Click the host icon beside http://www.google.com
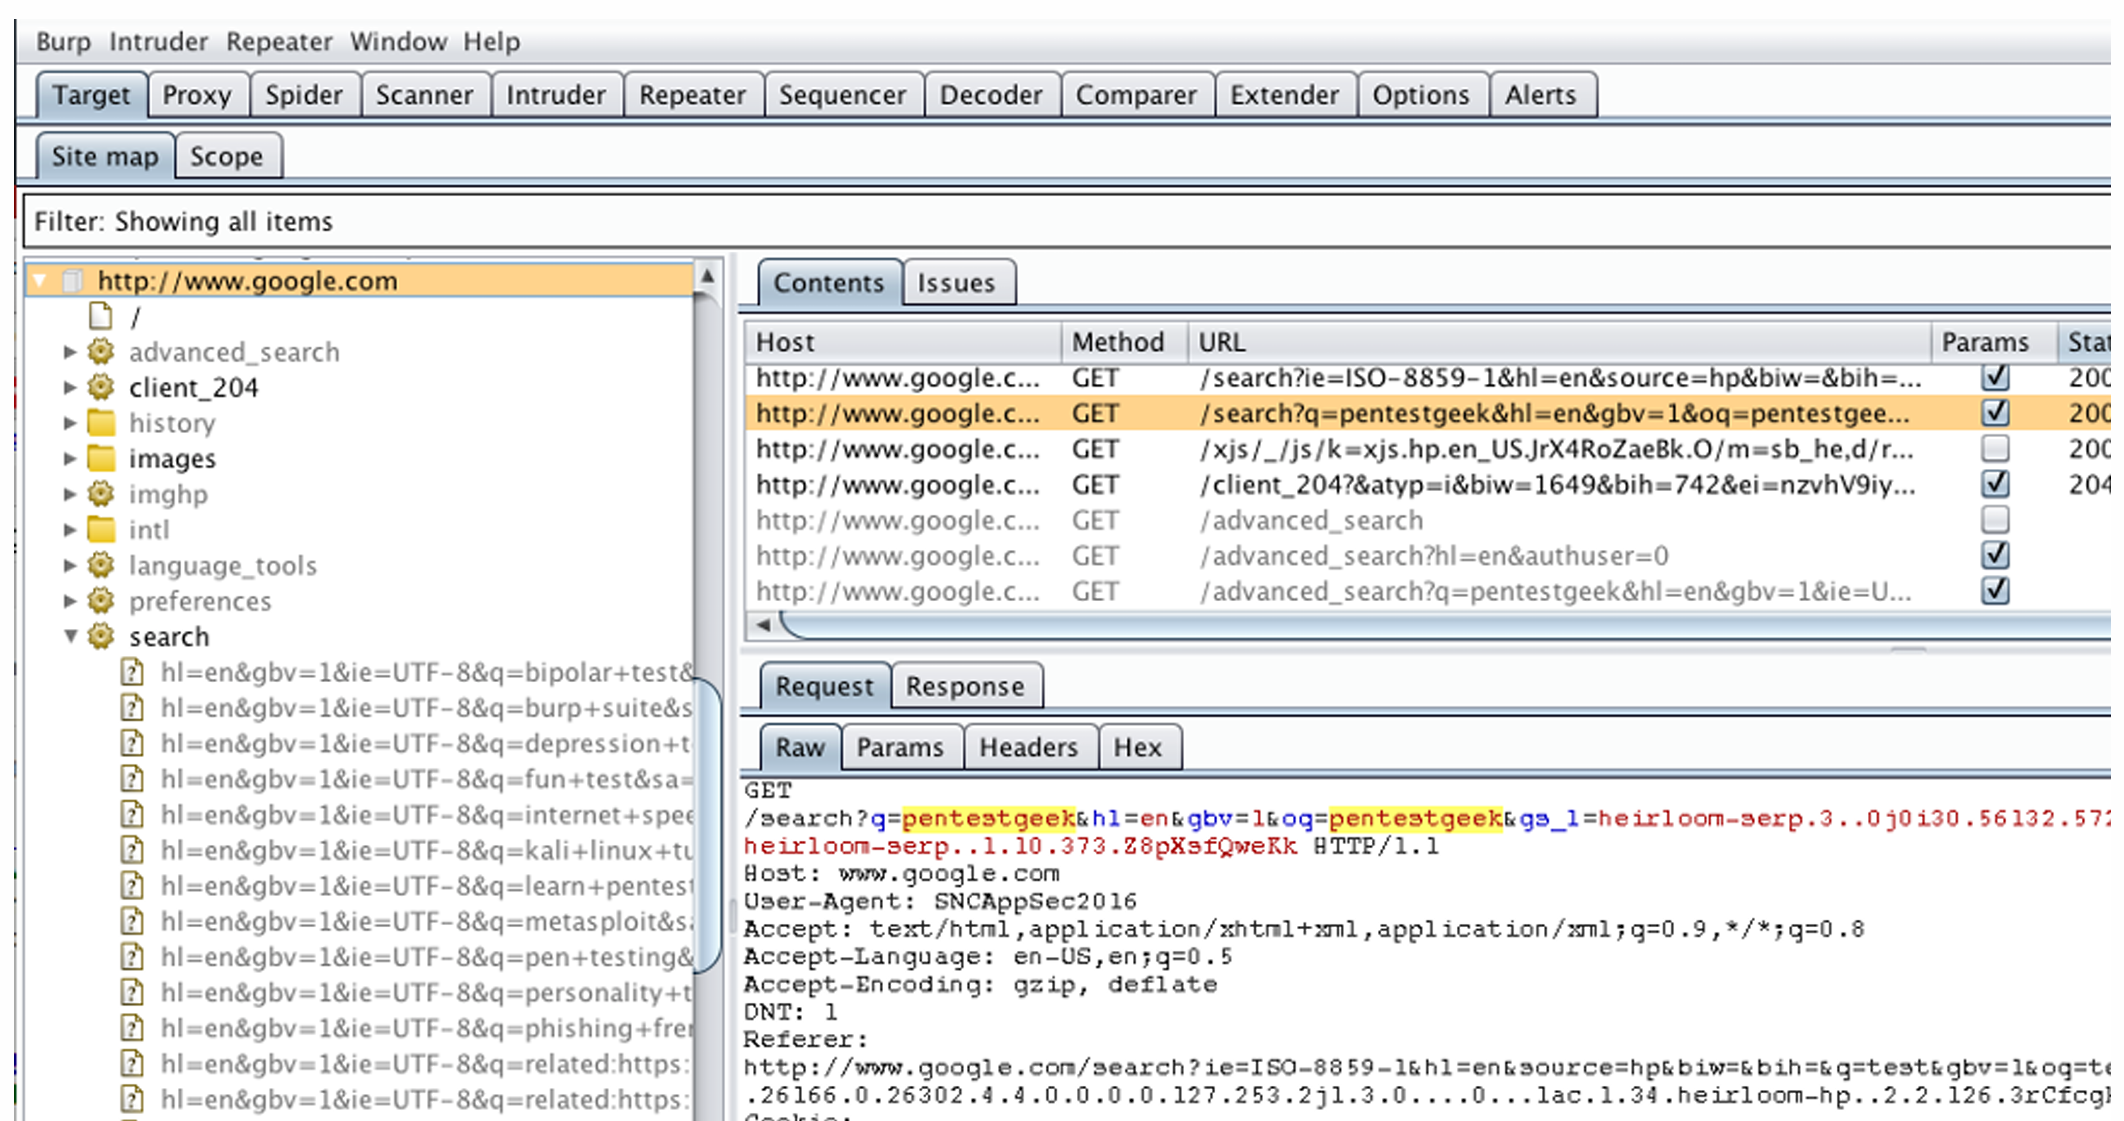Screen dimensions: 2124x1121 [73, 281]
